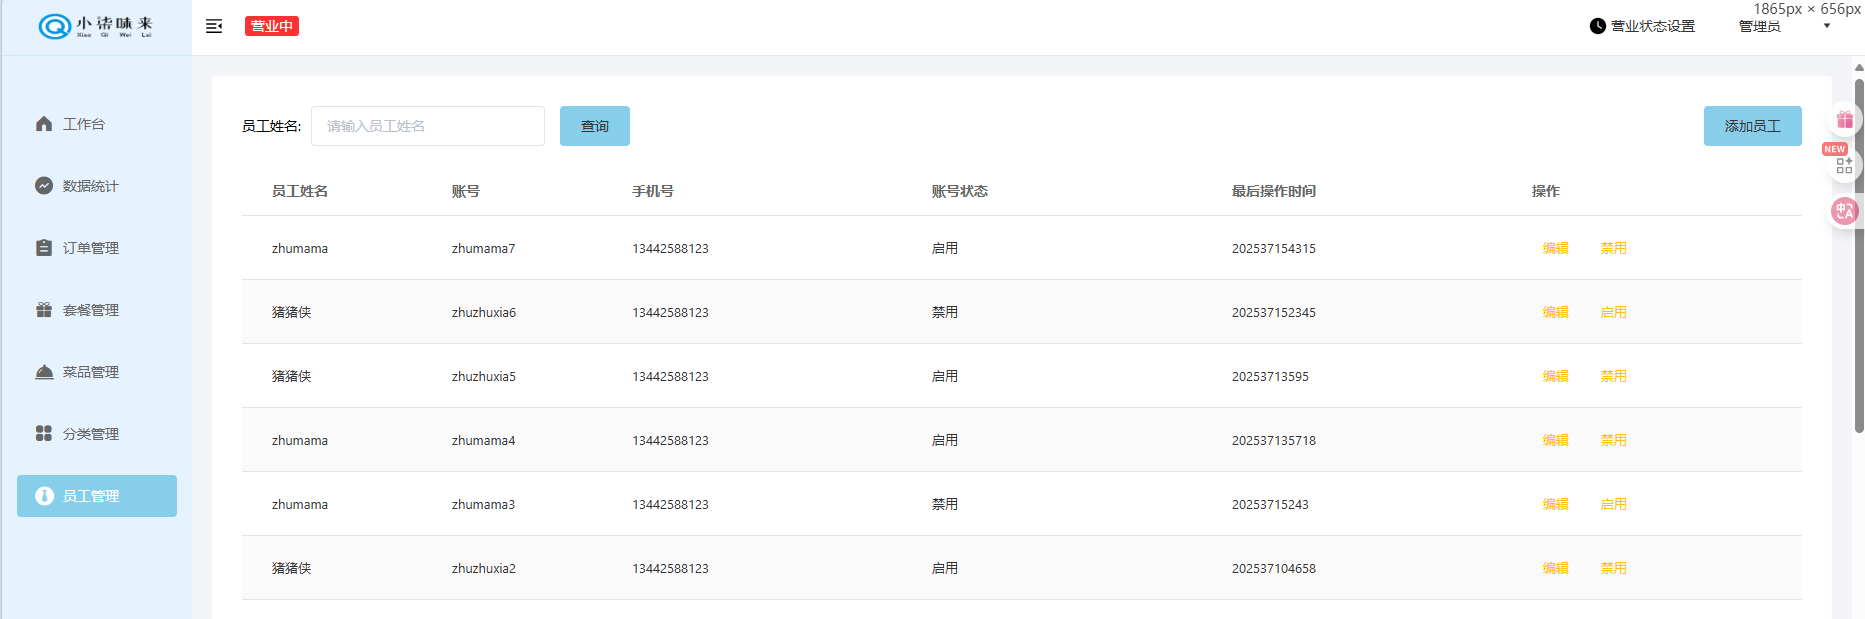Enable the zhuzhuxia6 account

click(1613, 312)
